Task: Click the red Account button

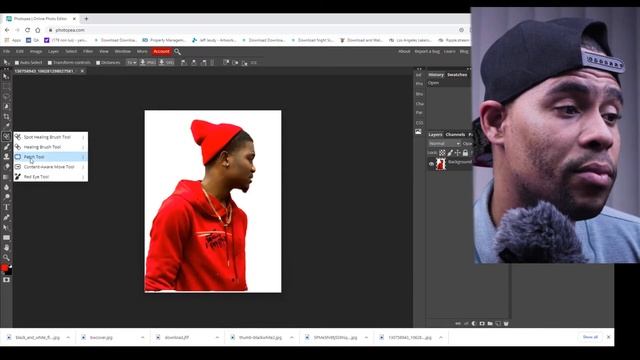Action: 161,51
